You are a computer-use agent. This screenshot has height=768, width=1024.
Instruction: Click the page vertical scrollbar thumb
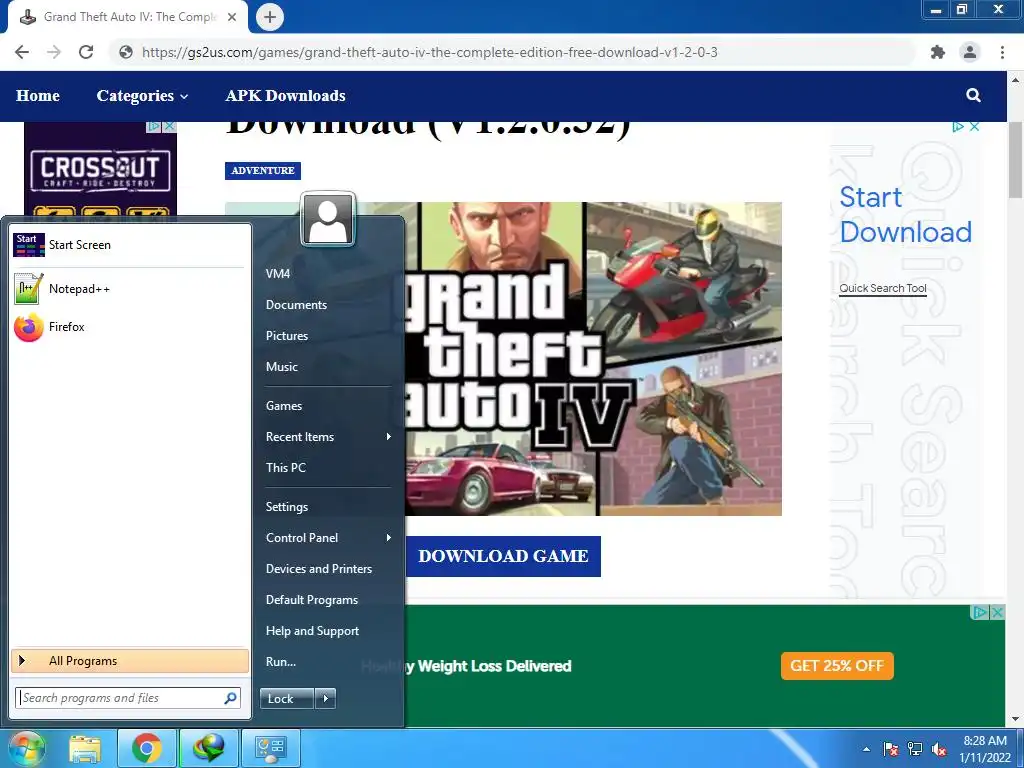[1016, 160]
